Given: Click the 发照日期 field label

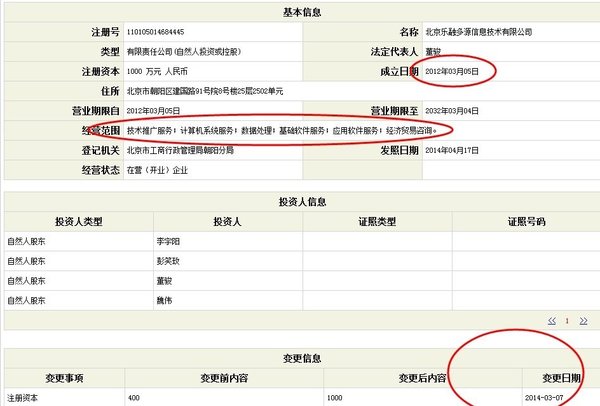Looking at the screenshot, I should pyautogui.click(x=399, y=150).
